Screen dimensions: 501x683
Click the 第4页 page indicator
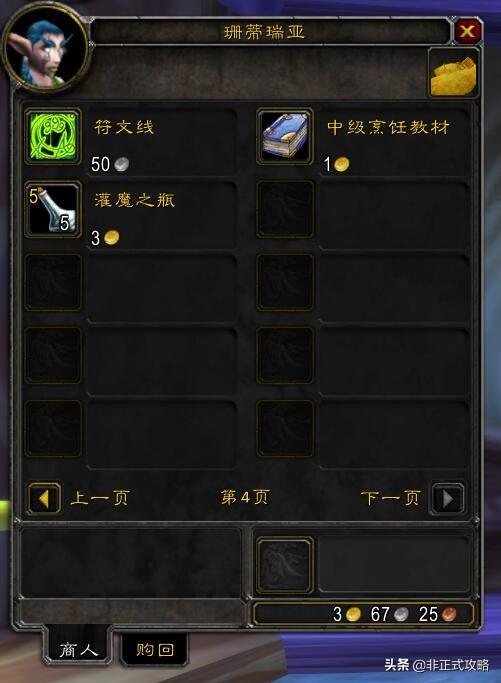point(245,497)
